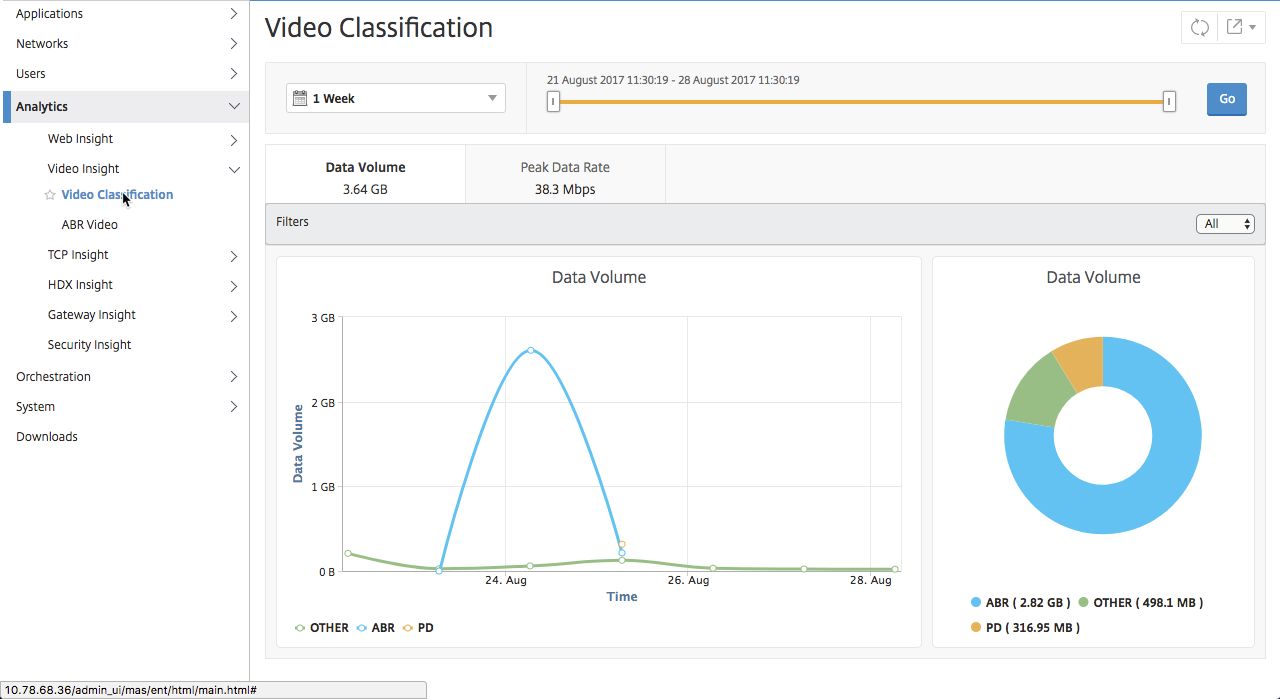Screen dimensions: 1280x699
Task: Open the 1 Week time range dropdown
Action: coord(396,98)
